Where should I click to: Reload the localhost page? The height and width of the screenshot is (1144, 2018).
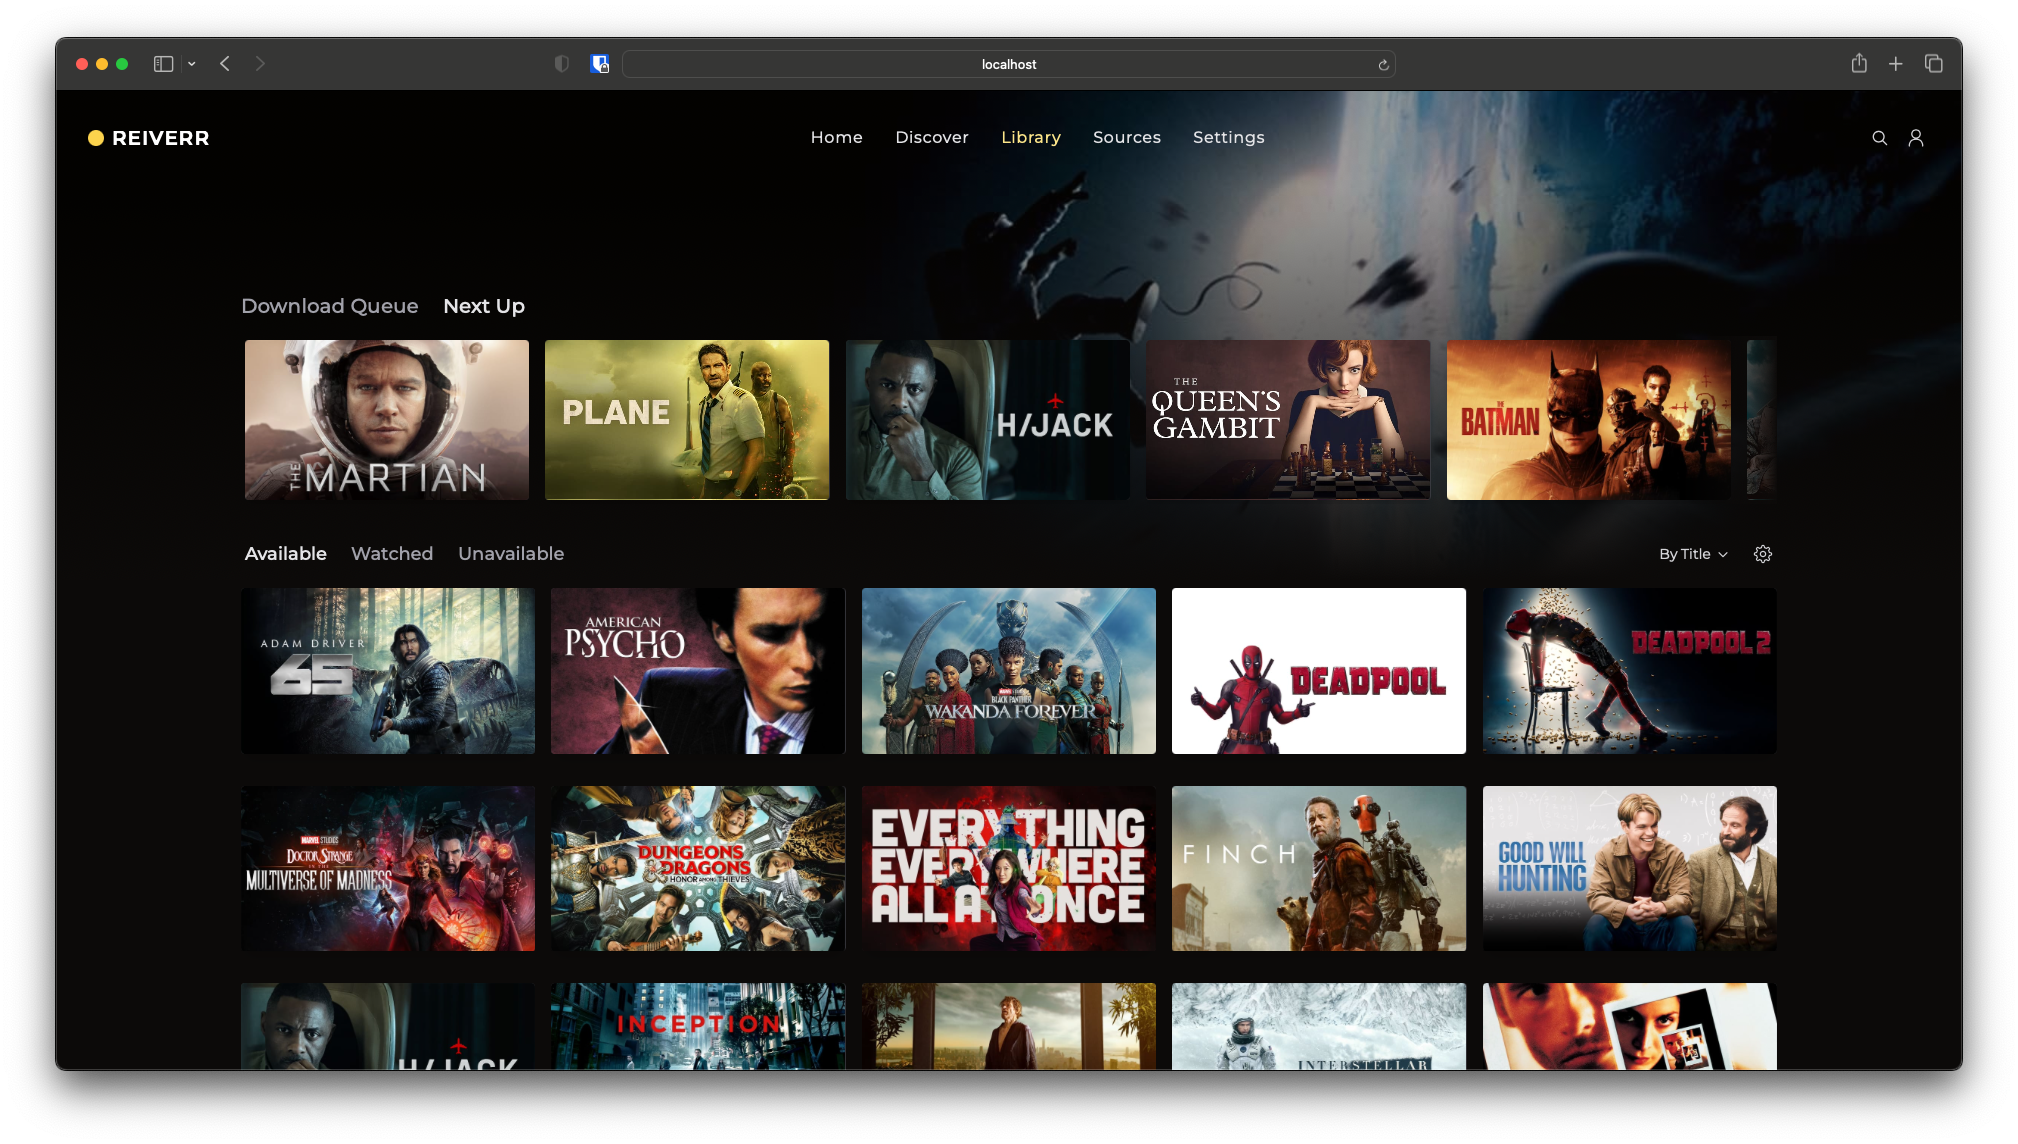(x=1383, y=65)
